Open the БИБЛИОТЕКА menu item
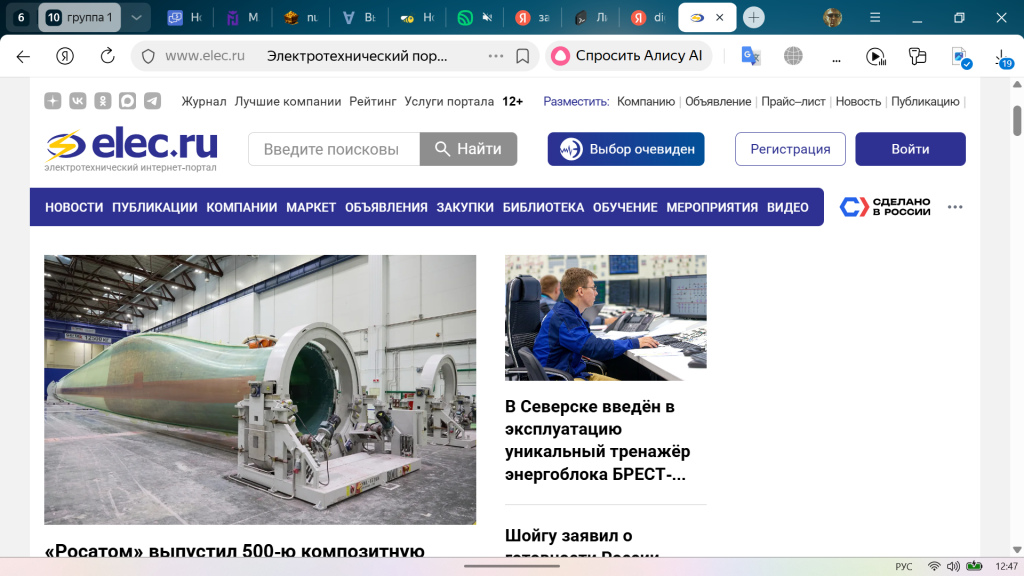1024x576 pixels. coord(543,208)
